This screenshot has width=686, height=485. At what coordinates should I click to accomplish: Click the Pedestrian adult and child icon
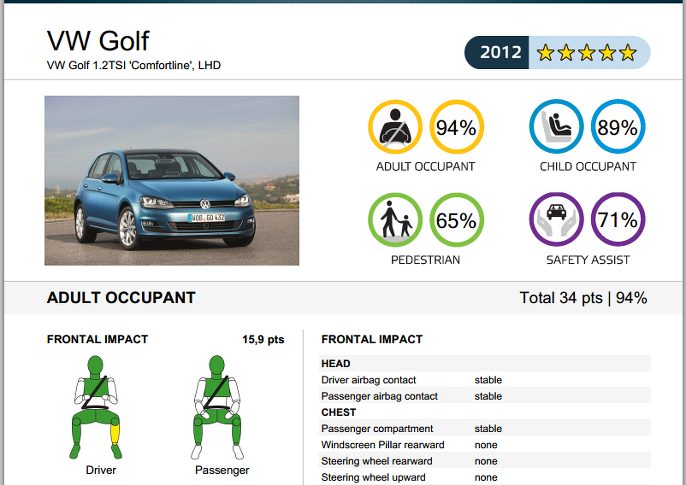(x=395, y=220)
